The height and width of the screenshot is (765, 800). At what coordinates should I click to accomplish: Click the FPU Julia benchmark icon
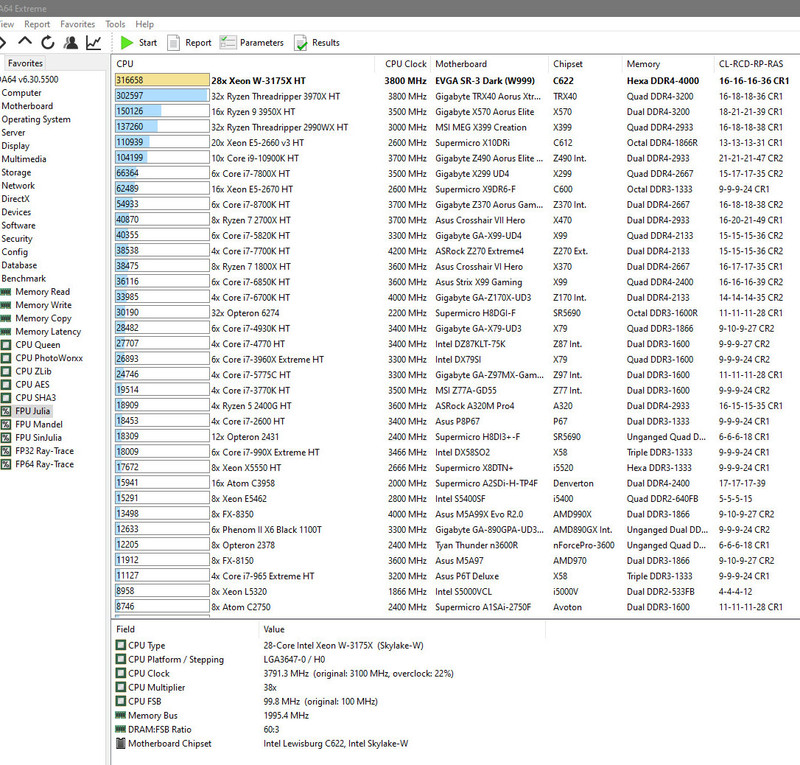(6, 411)
